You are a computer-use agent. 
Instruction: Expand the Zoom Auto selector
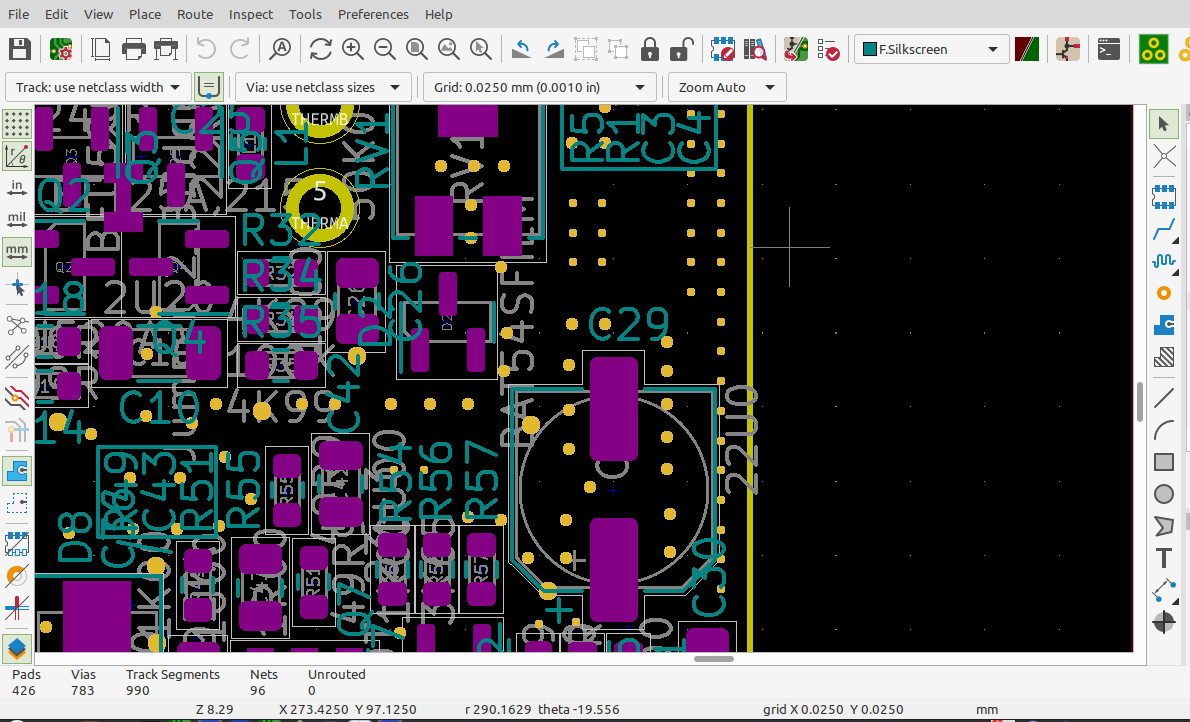[x=726, y=87]
